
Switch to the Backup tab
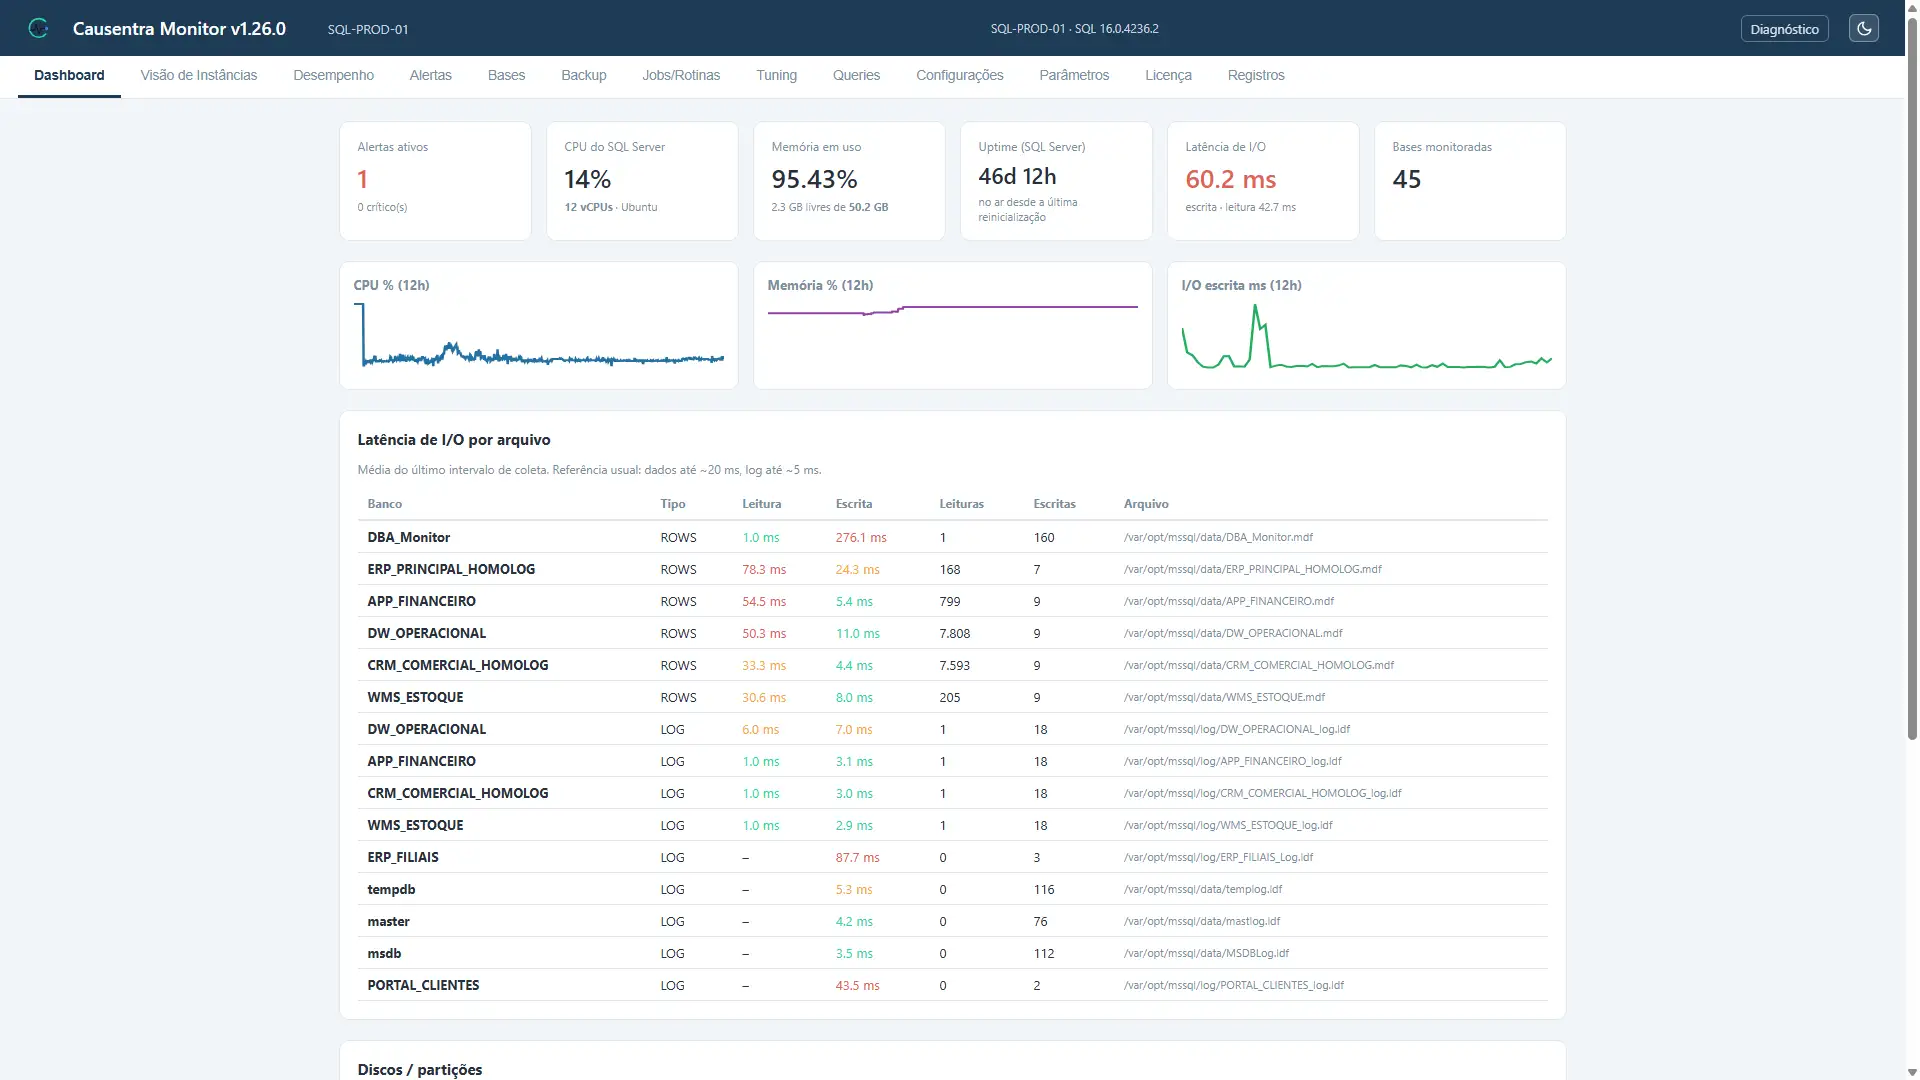pos(584,75)
